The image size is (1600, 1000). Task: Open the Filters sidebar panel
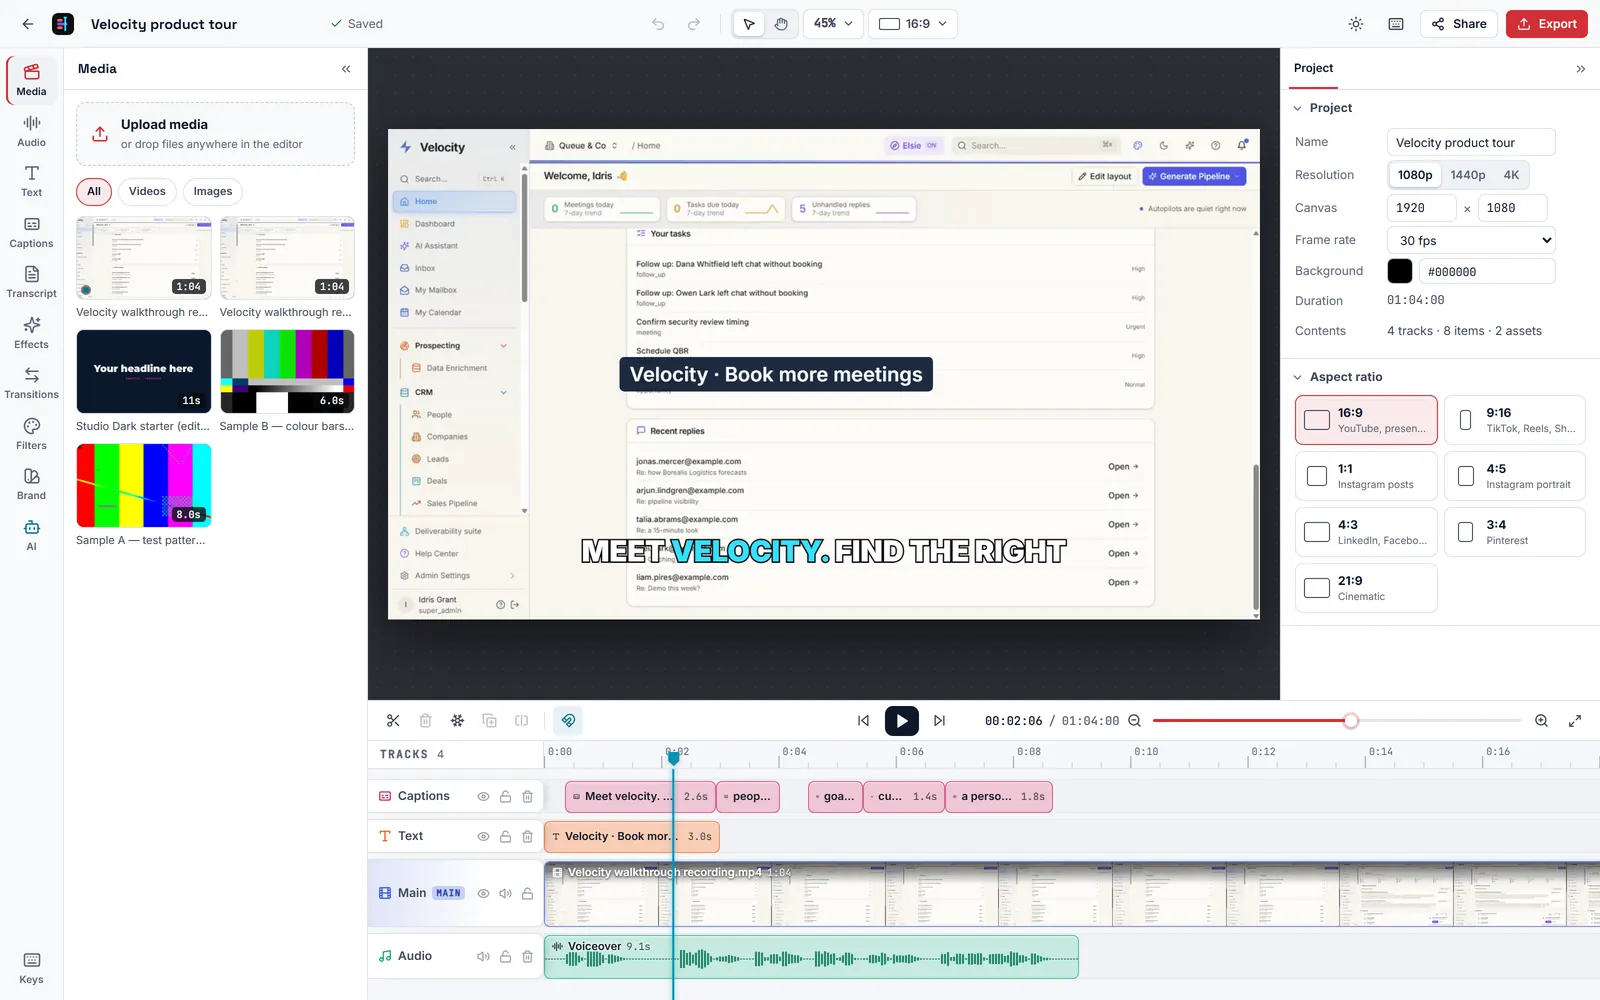click(x=32, y=434)
